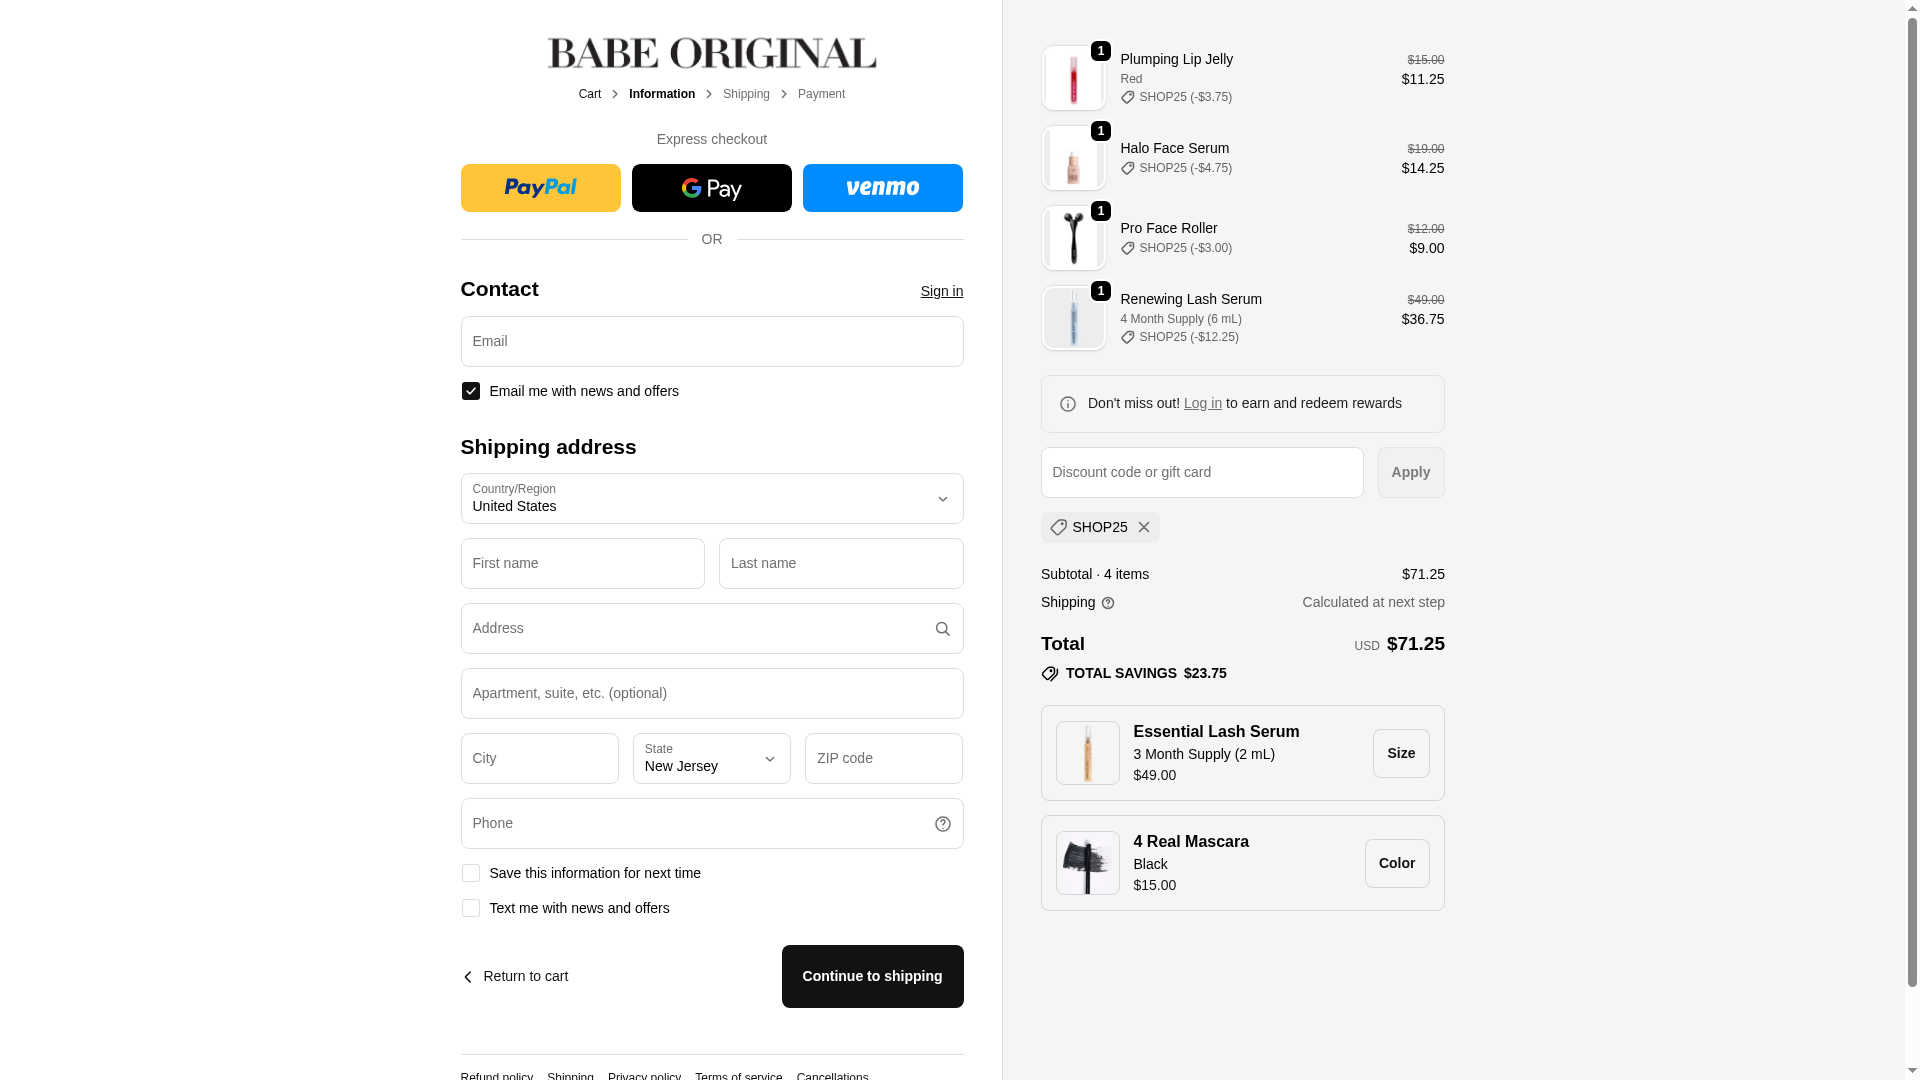Check Text me with news and offers
This screenshot has width=1920, height=1080.
[x=471, y=908]
